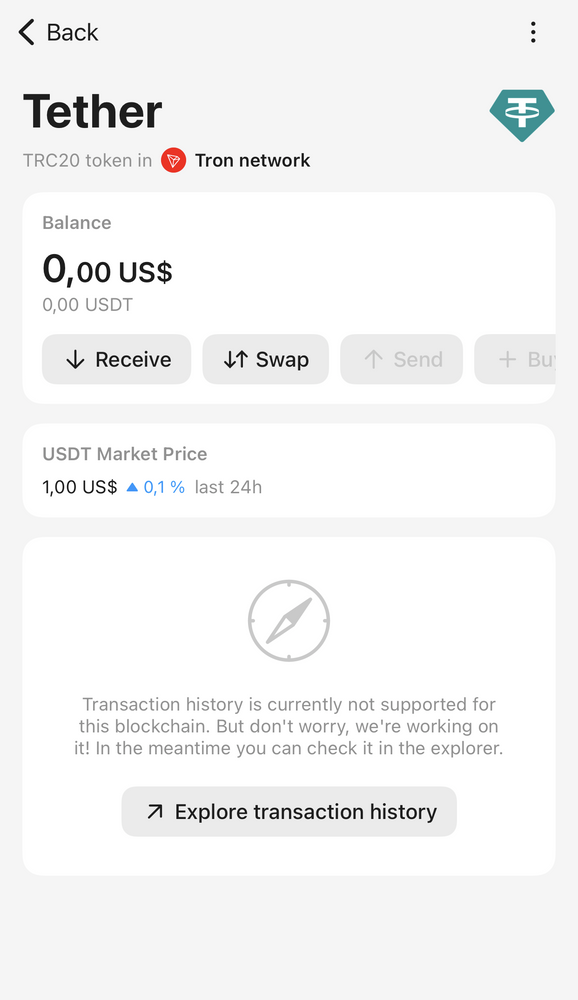Click the Tron network icon
Screen dimensions: 578x1000
[x=174, y=160]
